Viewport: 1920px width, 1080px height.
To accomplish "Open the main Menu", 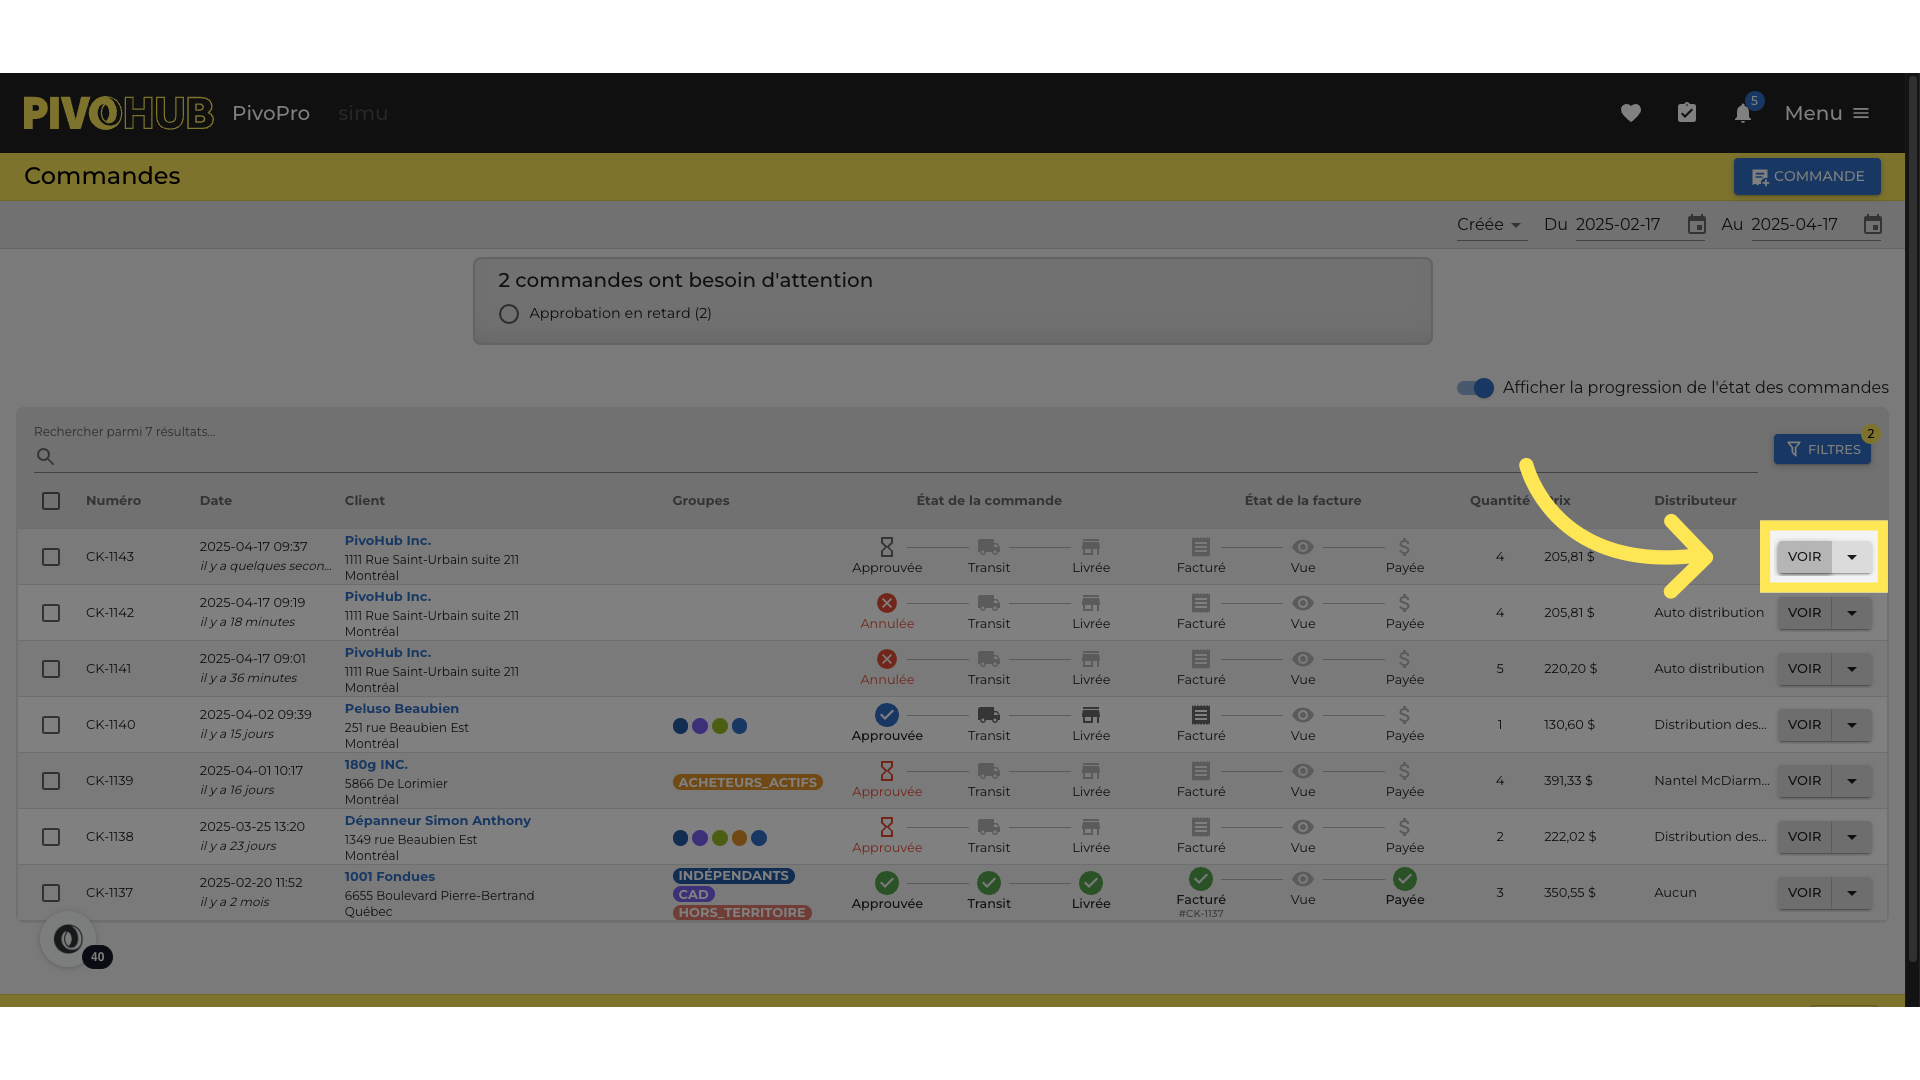I will pos(1827,113).
